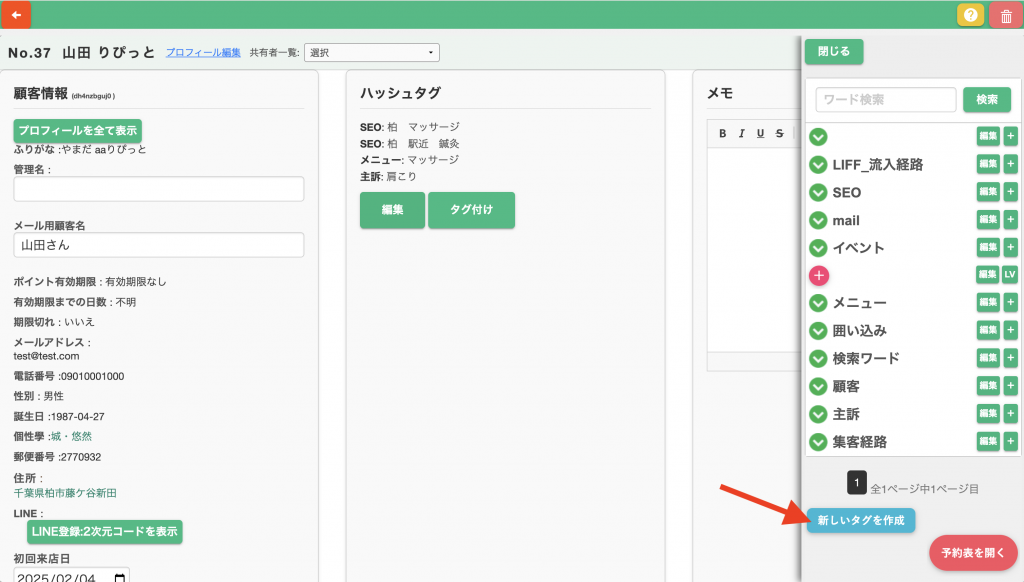Screen dimensions: 1024x582
Task: Click the plus icon beside イベント tag
Action: coord(1010,248)
